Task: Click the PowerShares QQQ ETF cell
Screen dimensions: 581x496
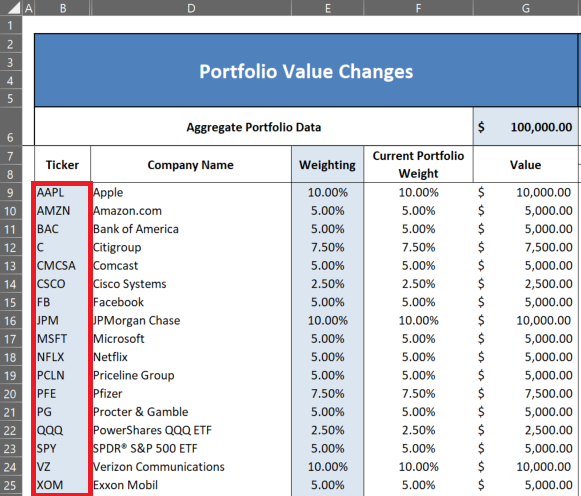Action: coord(191,430)
